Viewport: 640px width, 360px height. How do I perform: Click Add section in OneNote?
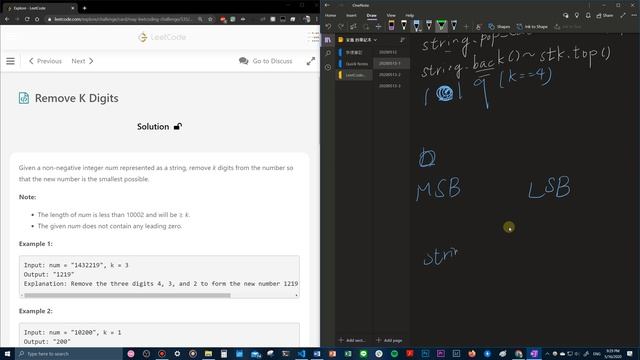click(x=352, y=340)
